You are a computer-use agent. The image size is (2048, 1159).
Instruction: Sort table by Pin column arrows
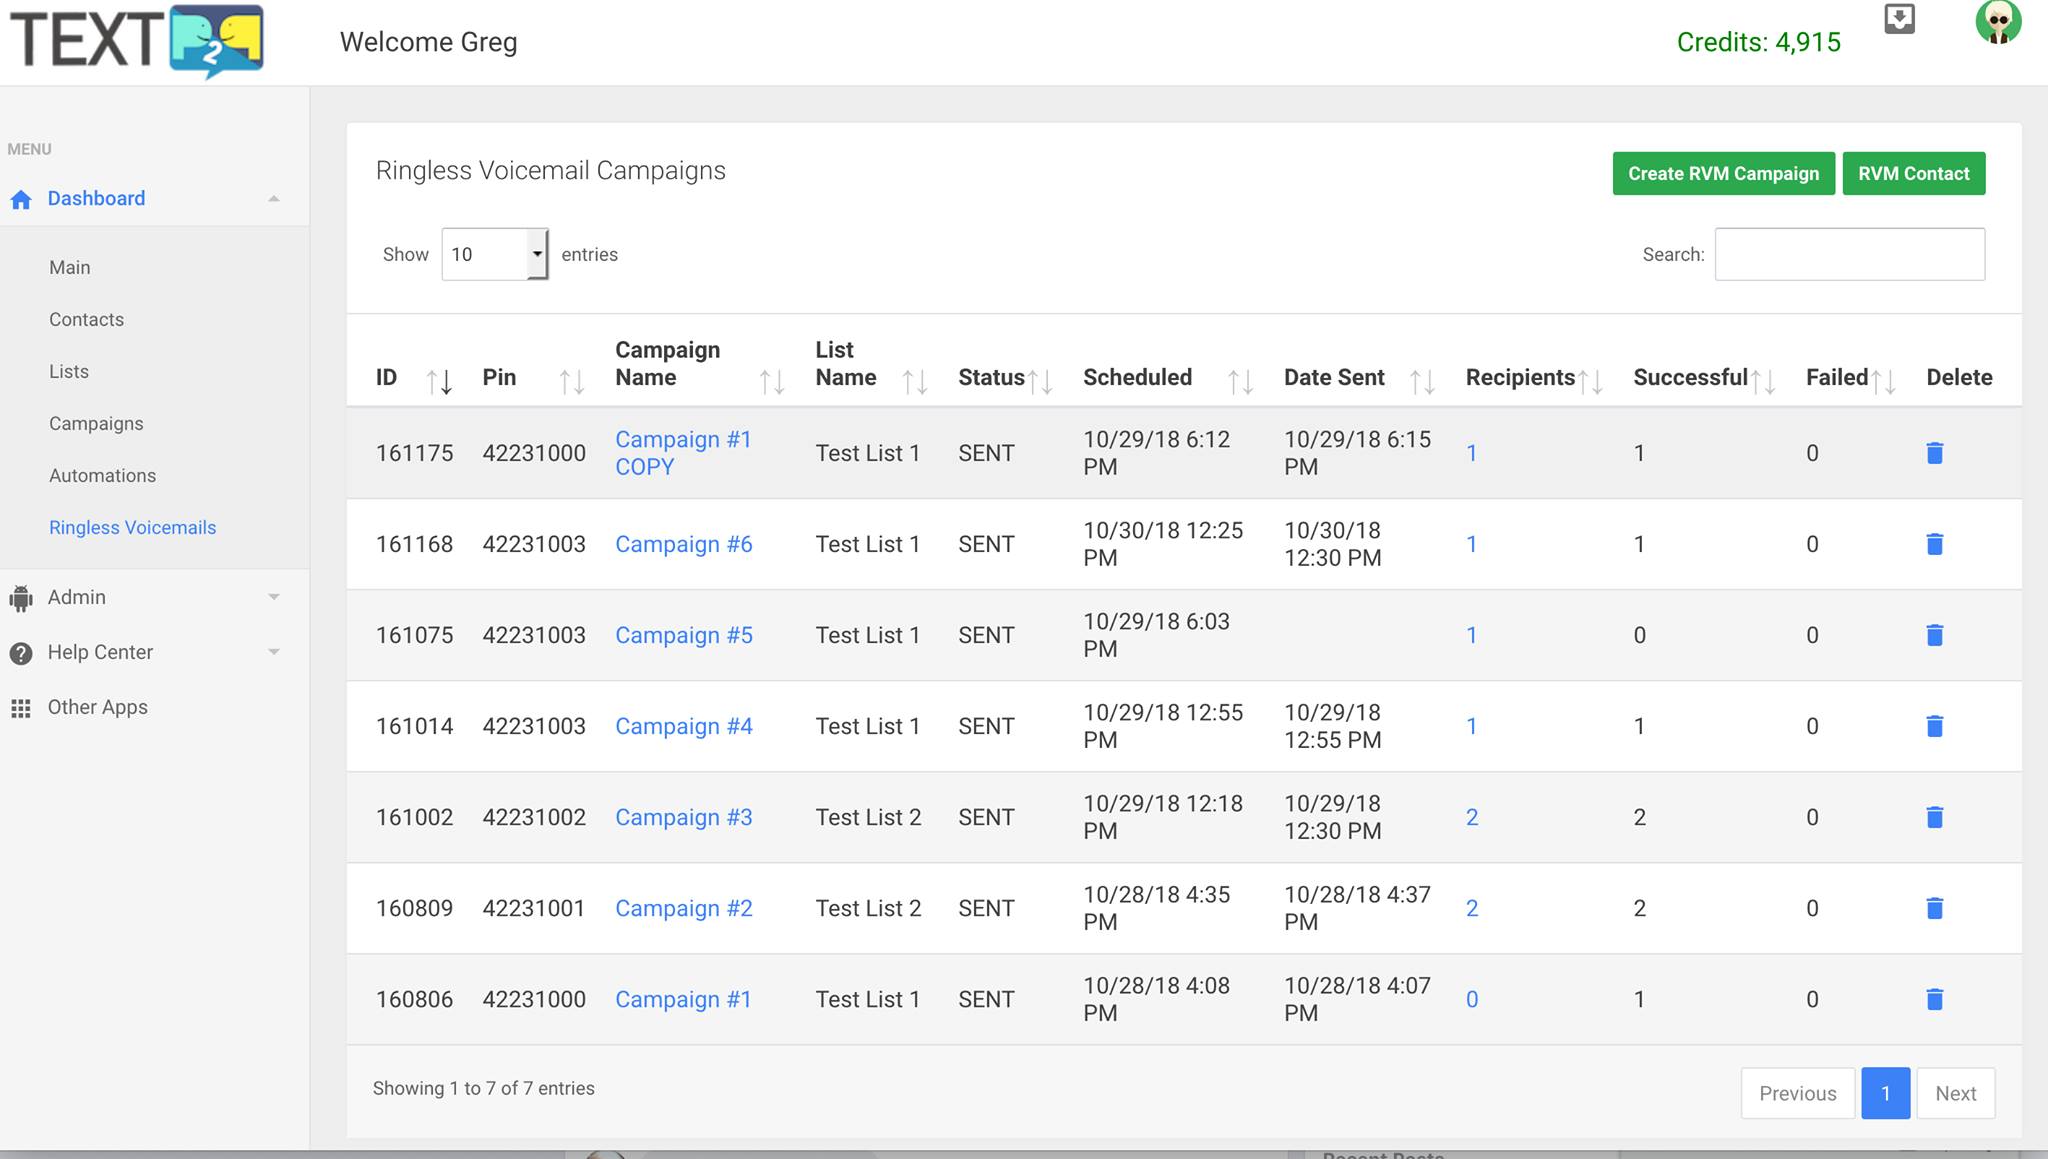[572, 381]
